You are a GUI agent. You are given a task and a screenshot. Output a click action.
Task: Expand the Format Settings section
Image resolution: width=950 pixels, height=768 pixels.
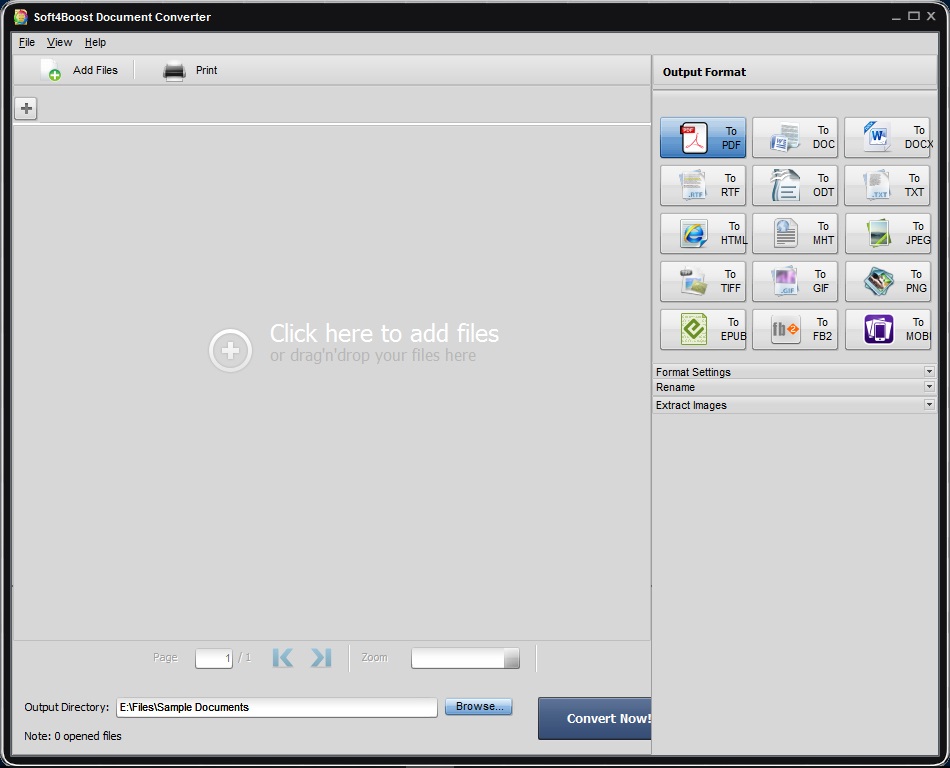(x=795, y=371)
